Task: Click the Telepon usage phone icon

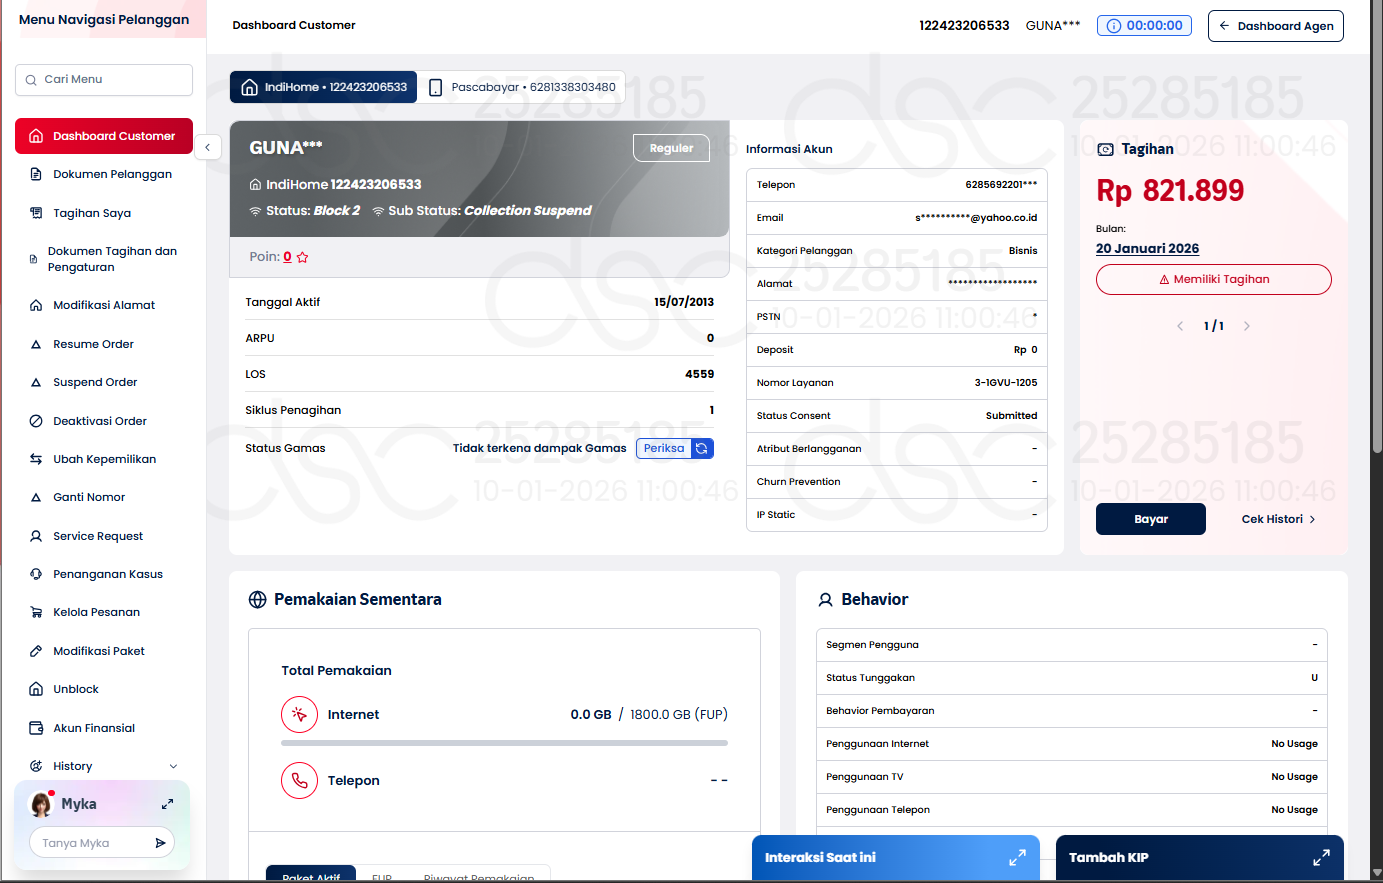Action: pyautogui.click(x=299, y=780)
